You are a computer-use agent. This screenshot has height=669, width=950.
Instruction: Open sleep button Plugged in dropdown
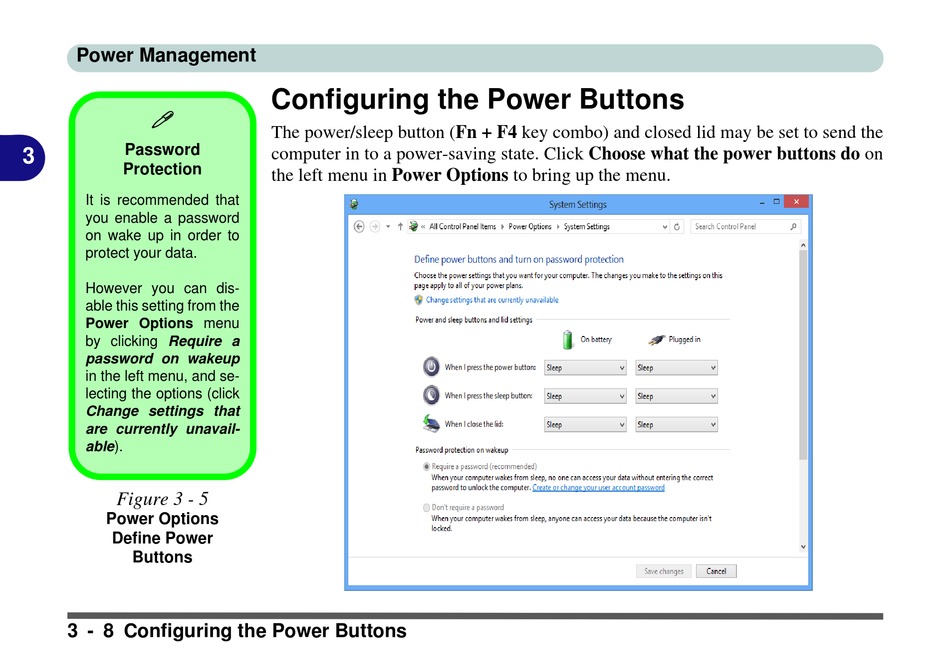[x=676, y=396]
